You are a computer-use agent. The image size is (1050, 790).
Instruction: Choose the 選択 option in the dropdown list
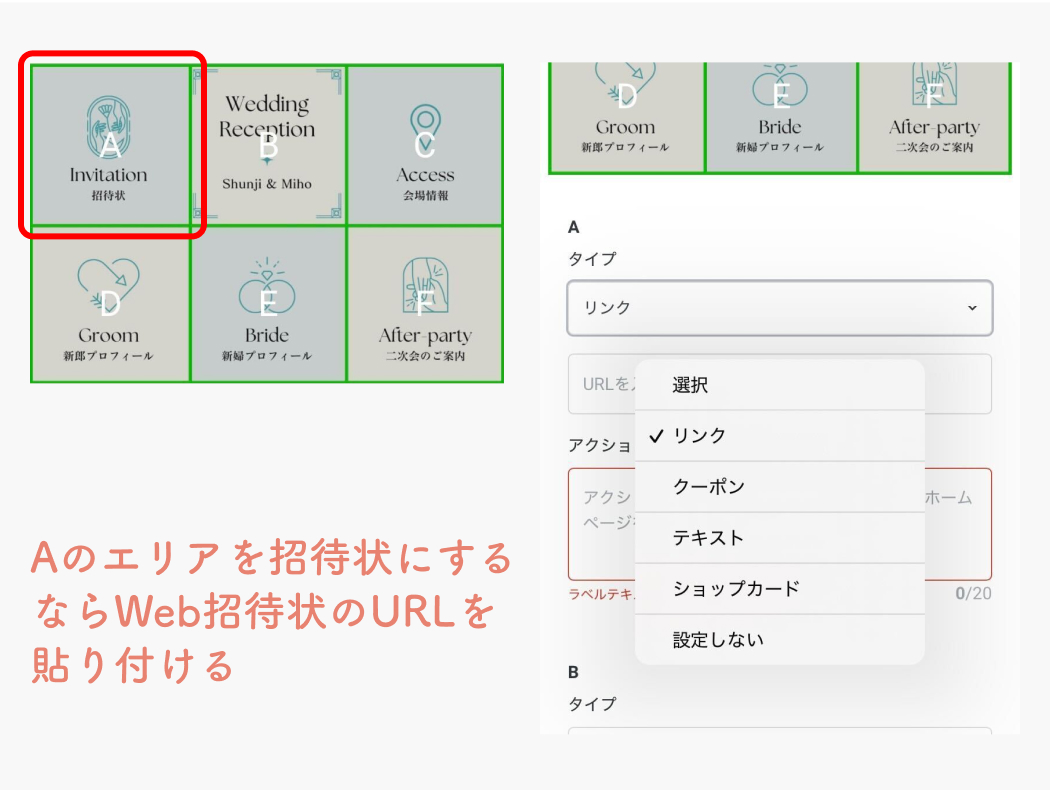[x=690, y=385]
